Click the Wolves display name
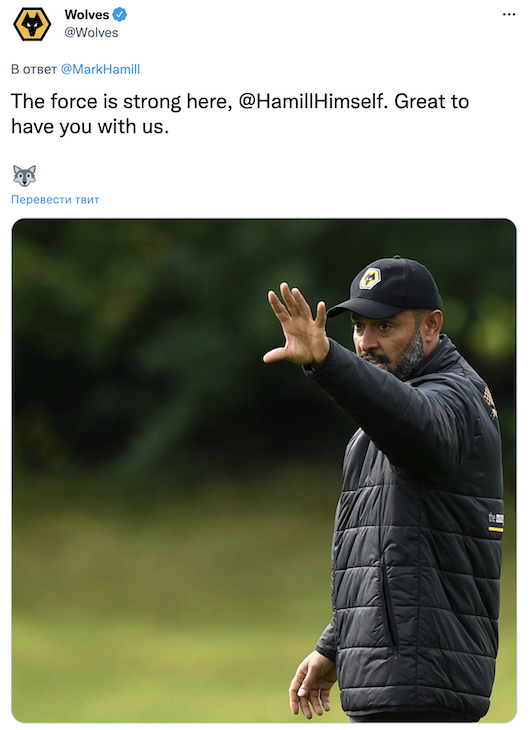530x730 pixels. [x=87, y=14]
